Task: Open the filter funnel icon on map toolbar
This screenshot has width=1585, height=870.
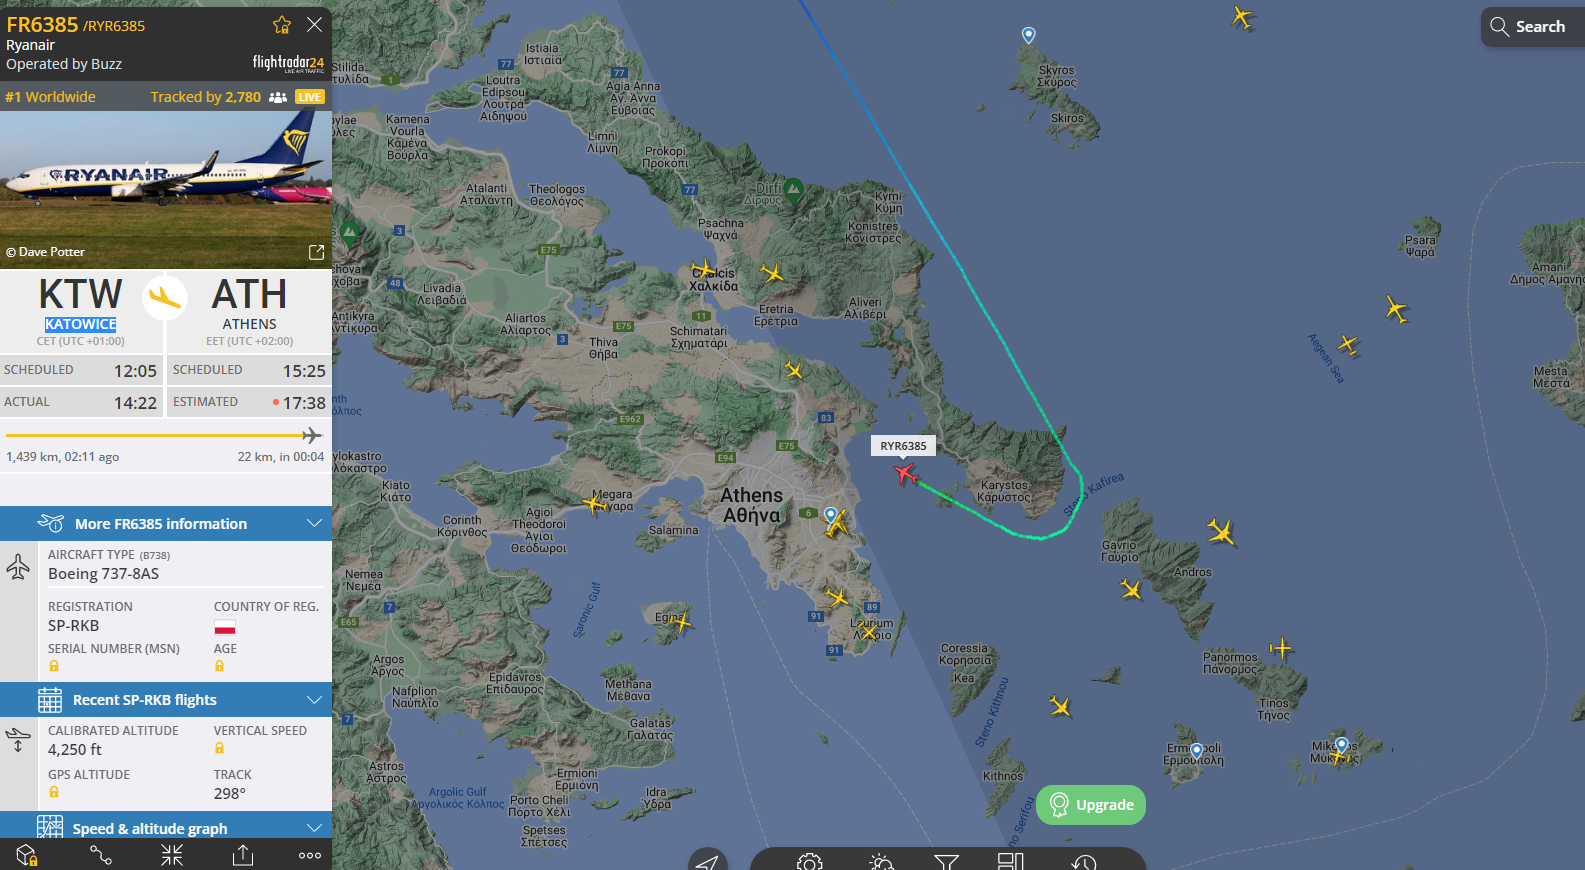Action: [946, 861]
